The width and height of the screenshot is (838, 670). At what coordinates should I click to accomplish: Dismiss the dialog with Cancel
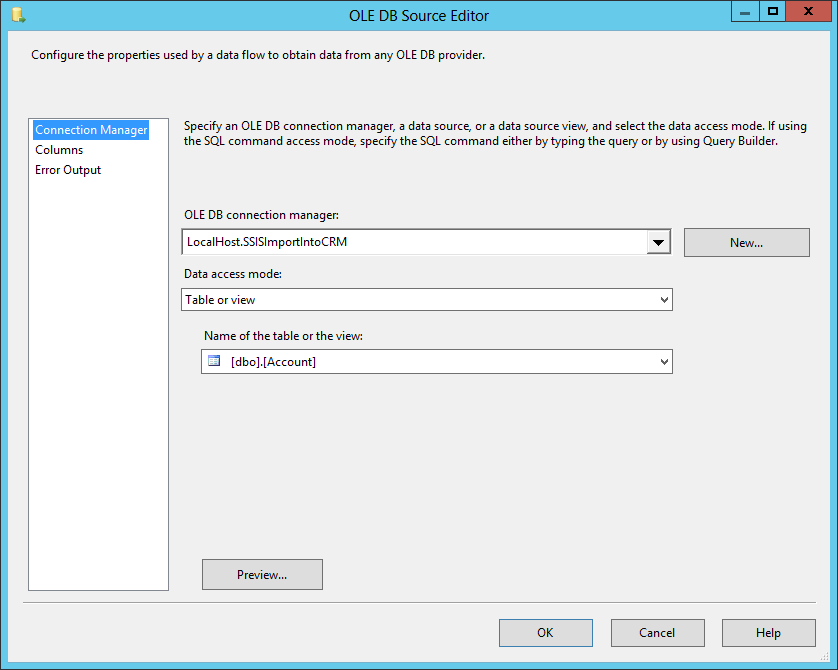(657, 632)
